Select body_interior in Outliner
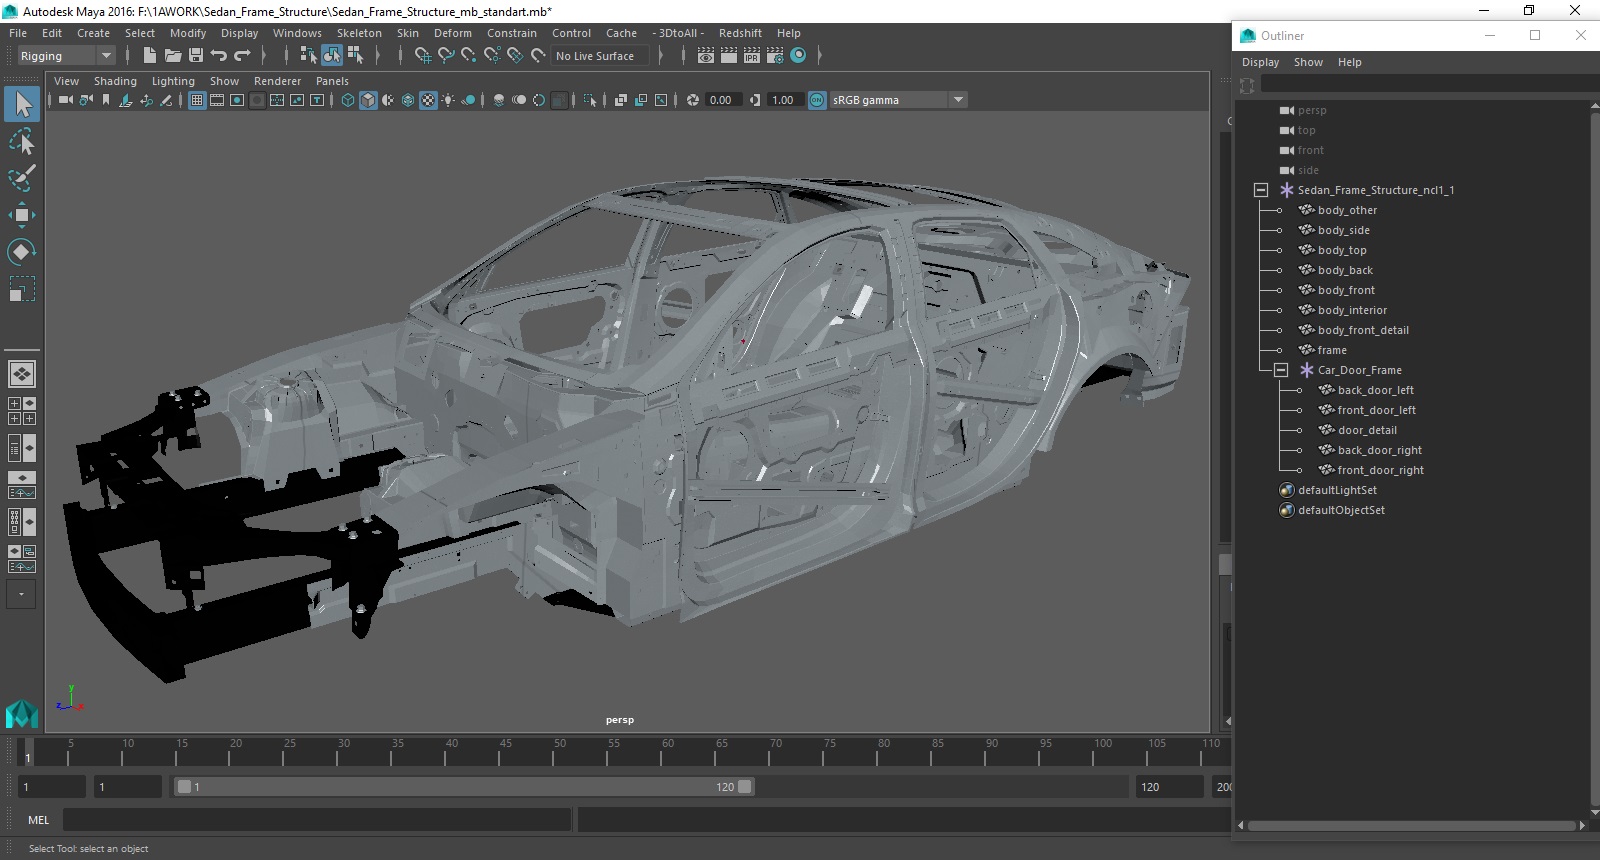The width and height of the screenshot is (1600, 860). point(1352,310)
